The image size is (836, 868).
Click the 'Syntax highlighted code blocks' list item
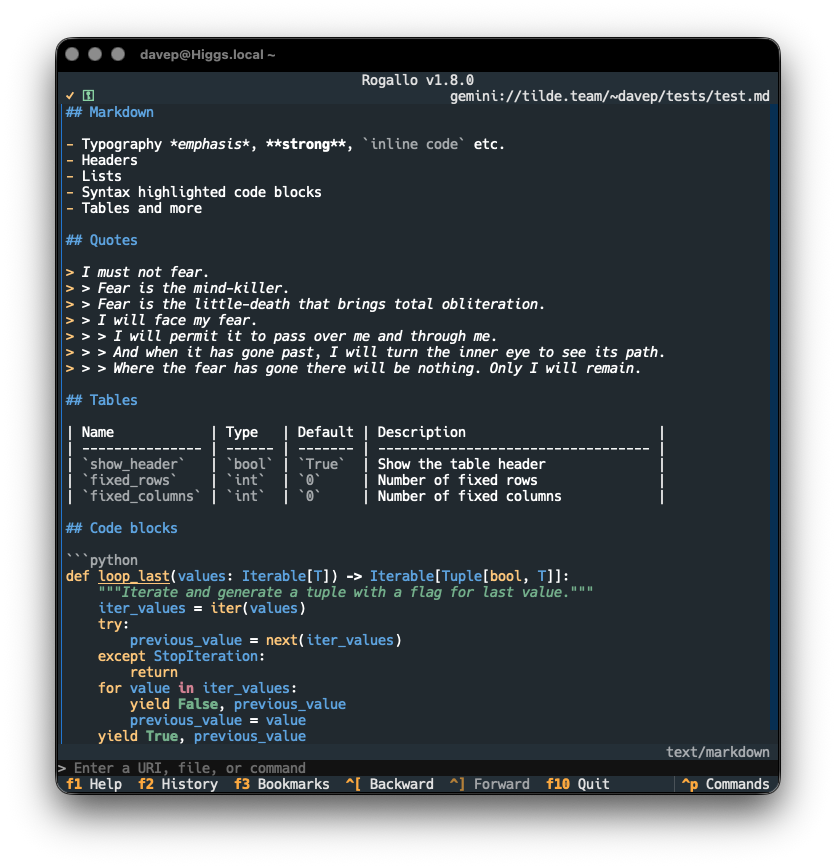pos(202,192)
